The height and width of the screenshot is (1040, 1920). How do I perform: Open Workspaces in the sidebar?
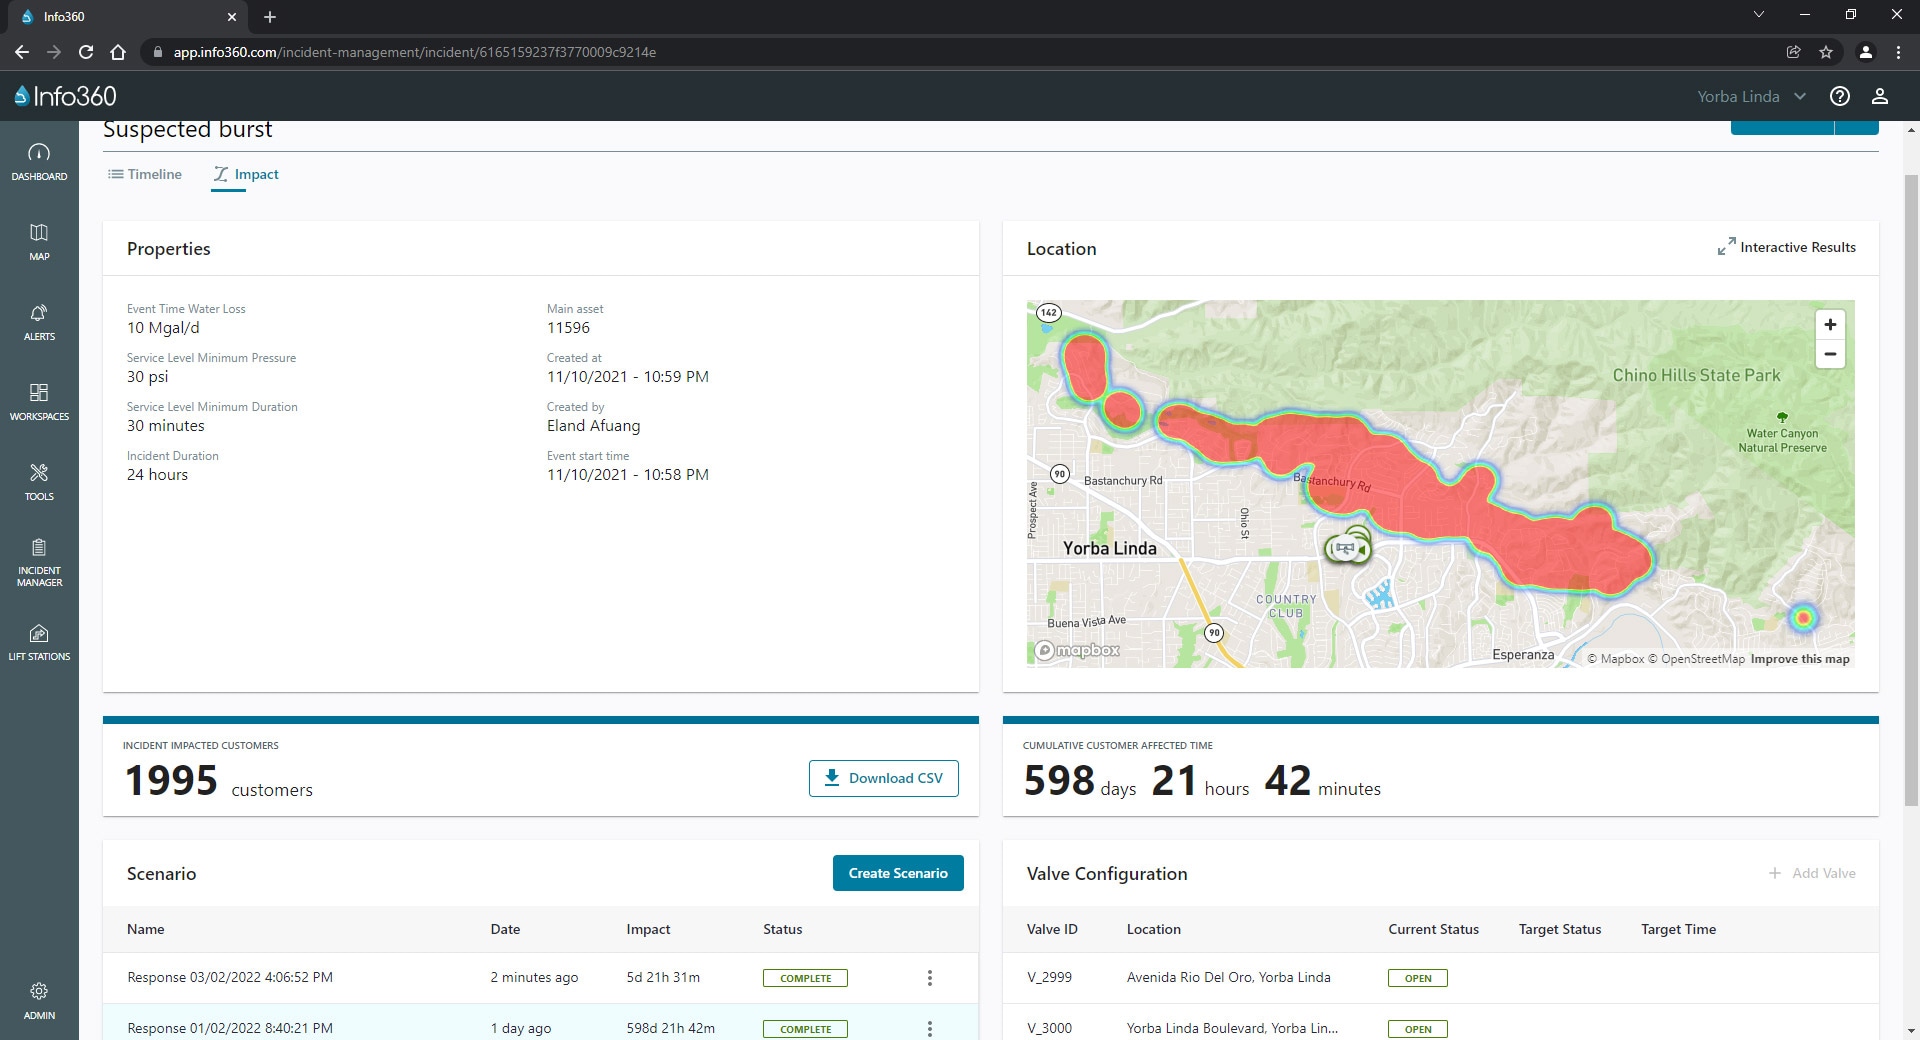pyautogui.click(x=39, y=401)
